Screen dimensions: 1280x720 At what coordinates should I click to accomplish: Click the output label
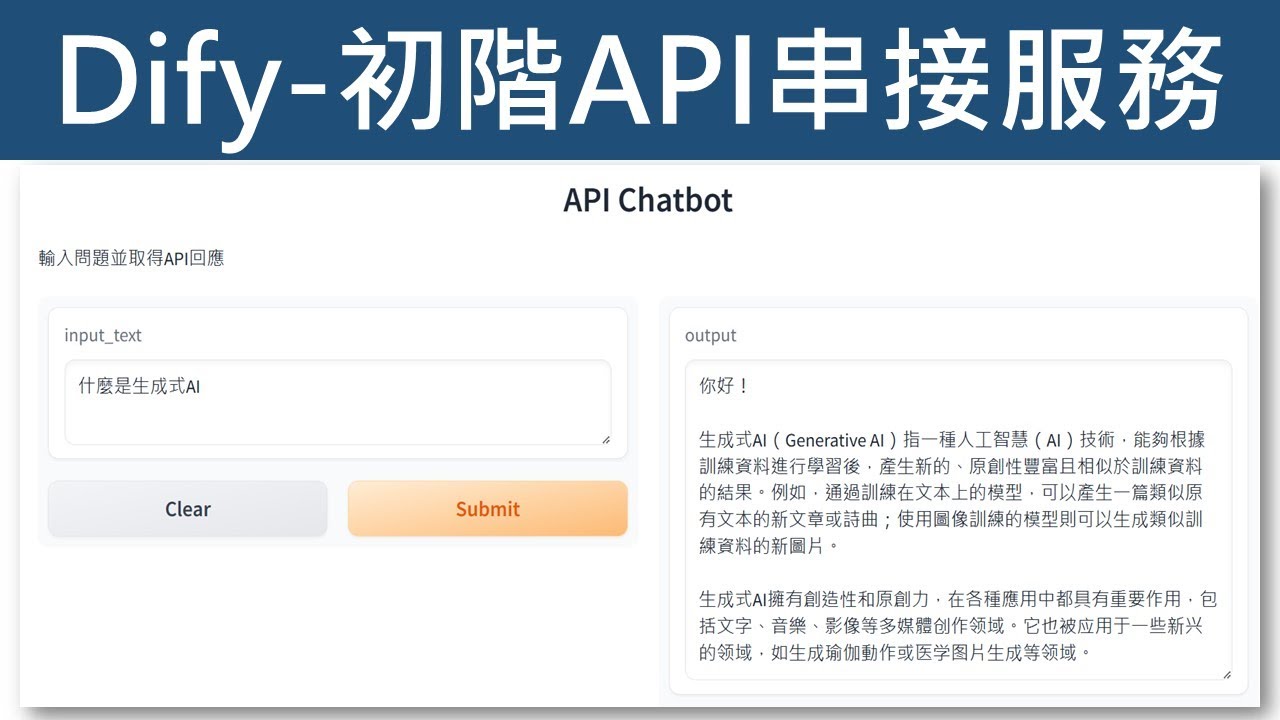click(x=710, y=336)
